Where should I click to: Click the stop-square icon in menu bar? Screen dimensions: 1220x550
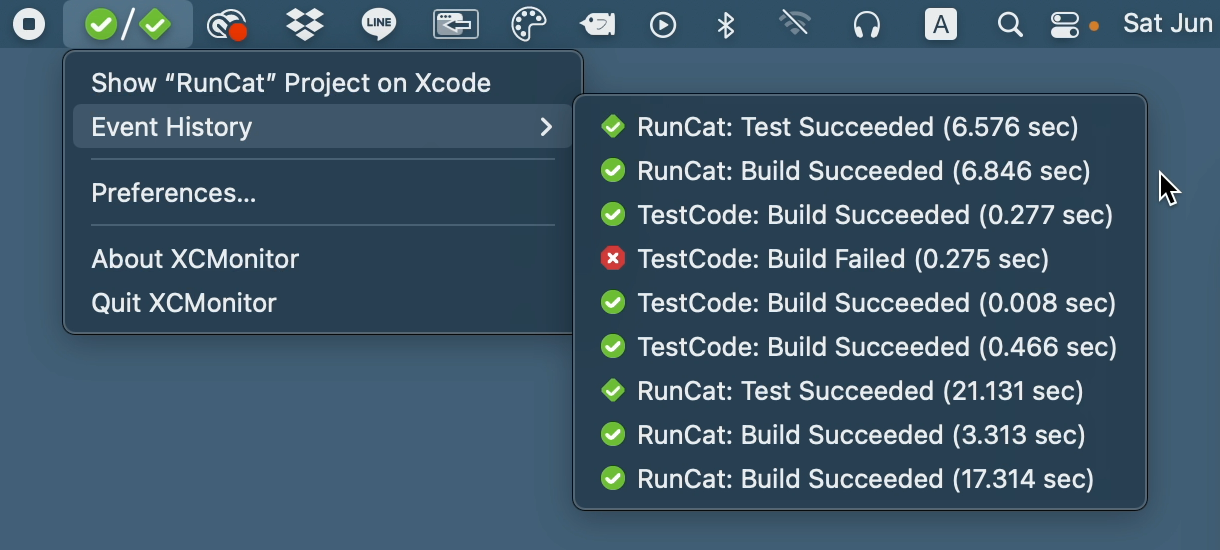30,24
